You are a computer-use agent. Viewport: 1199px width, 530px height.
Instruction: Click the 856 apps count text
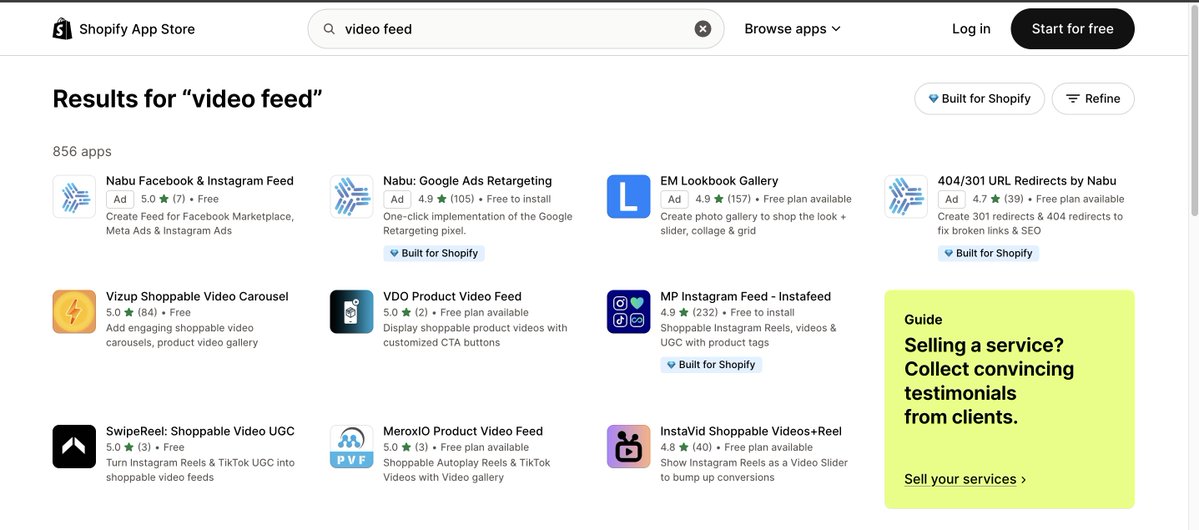click(x=82, y=151)
